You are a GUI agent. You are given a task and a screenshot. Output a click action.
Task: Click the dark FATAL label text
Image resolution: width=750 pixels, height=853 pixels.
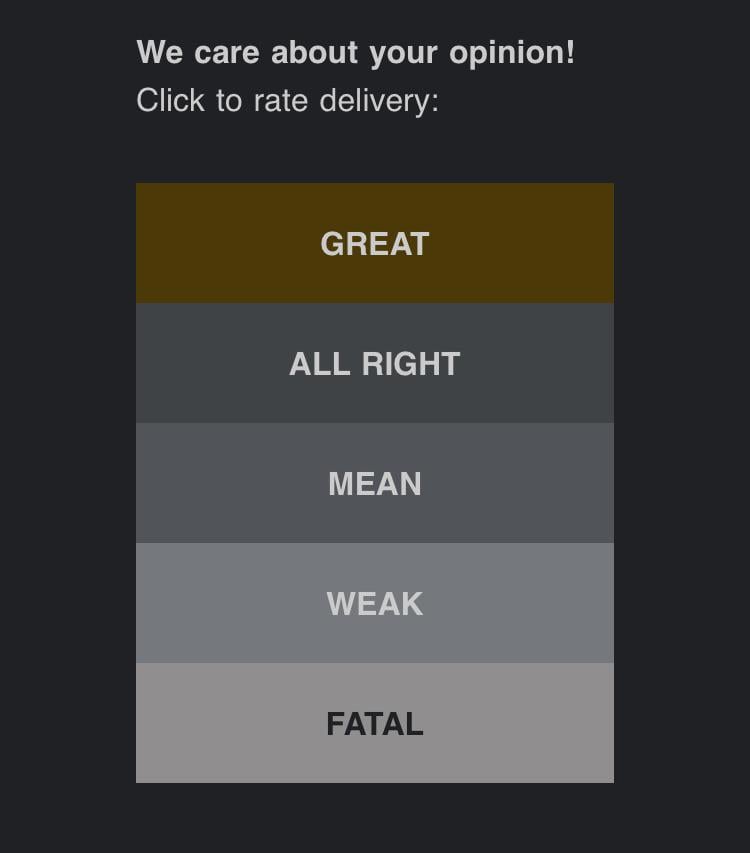coord(375,724)
